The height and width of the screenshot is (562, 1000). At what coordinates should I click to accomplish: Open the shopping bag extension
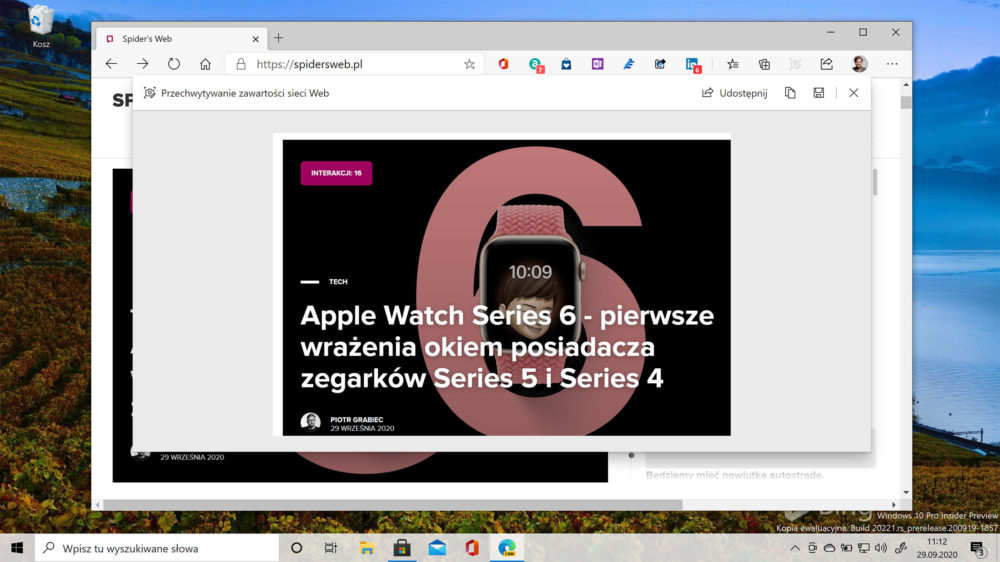[566, 64]
